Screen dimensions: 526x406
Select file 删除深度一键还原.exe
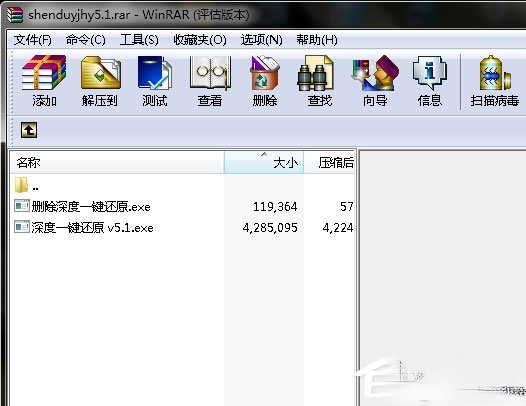click(x=91, y=207)
